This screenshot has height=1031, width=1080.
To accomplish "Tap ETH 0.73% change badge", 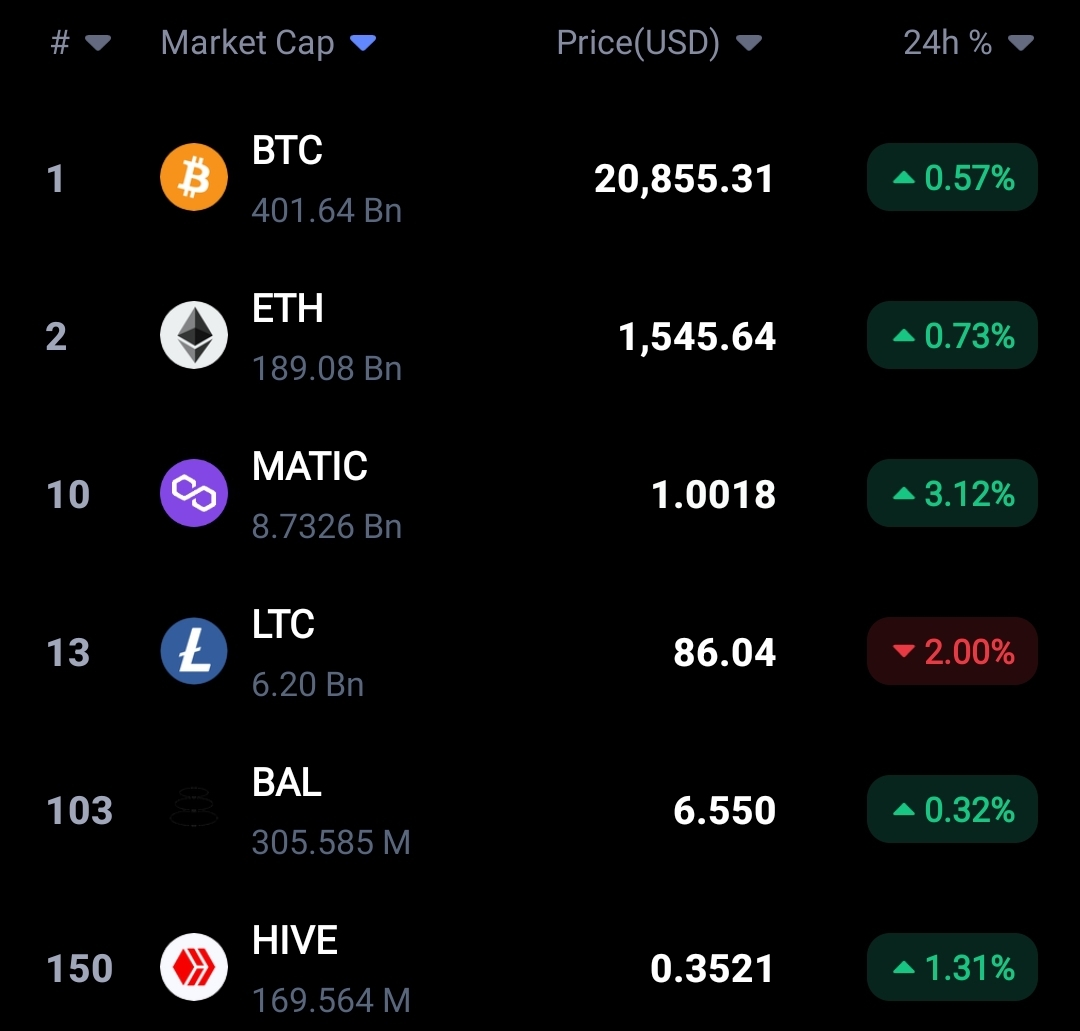I will coord(952,336).
